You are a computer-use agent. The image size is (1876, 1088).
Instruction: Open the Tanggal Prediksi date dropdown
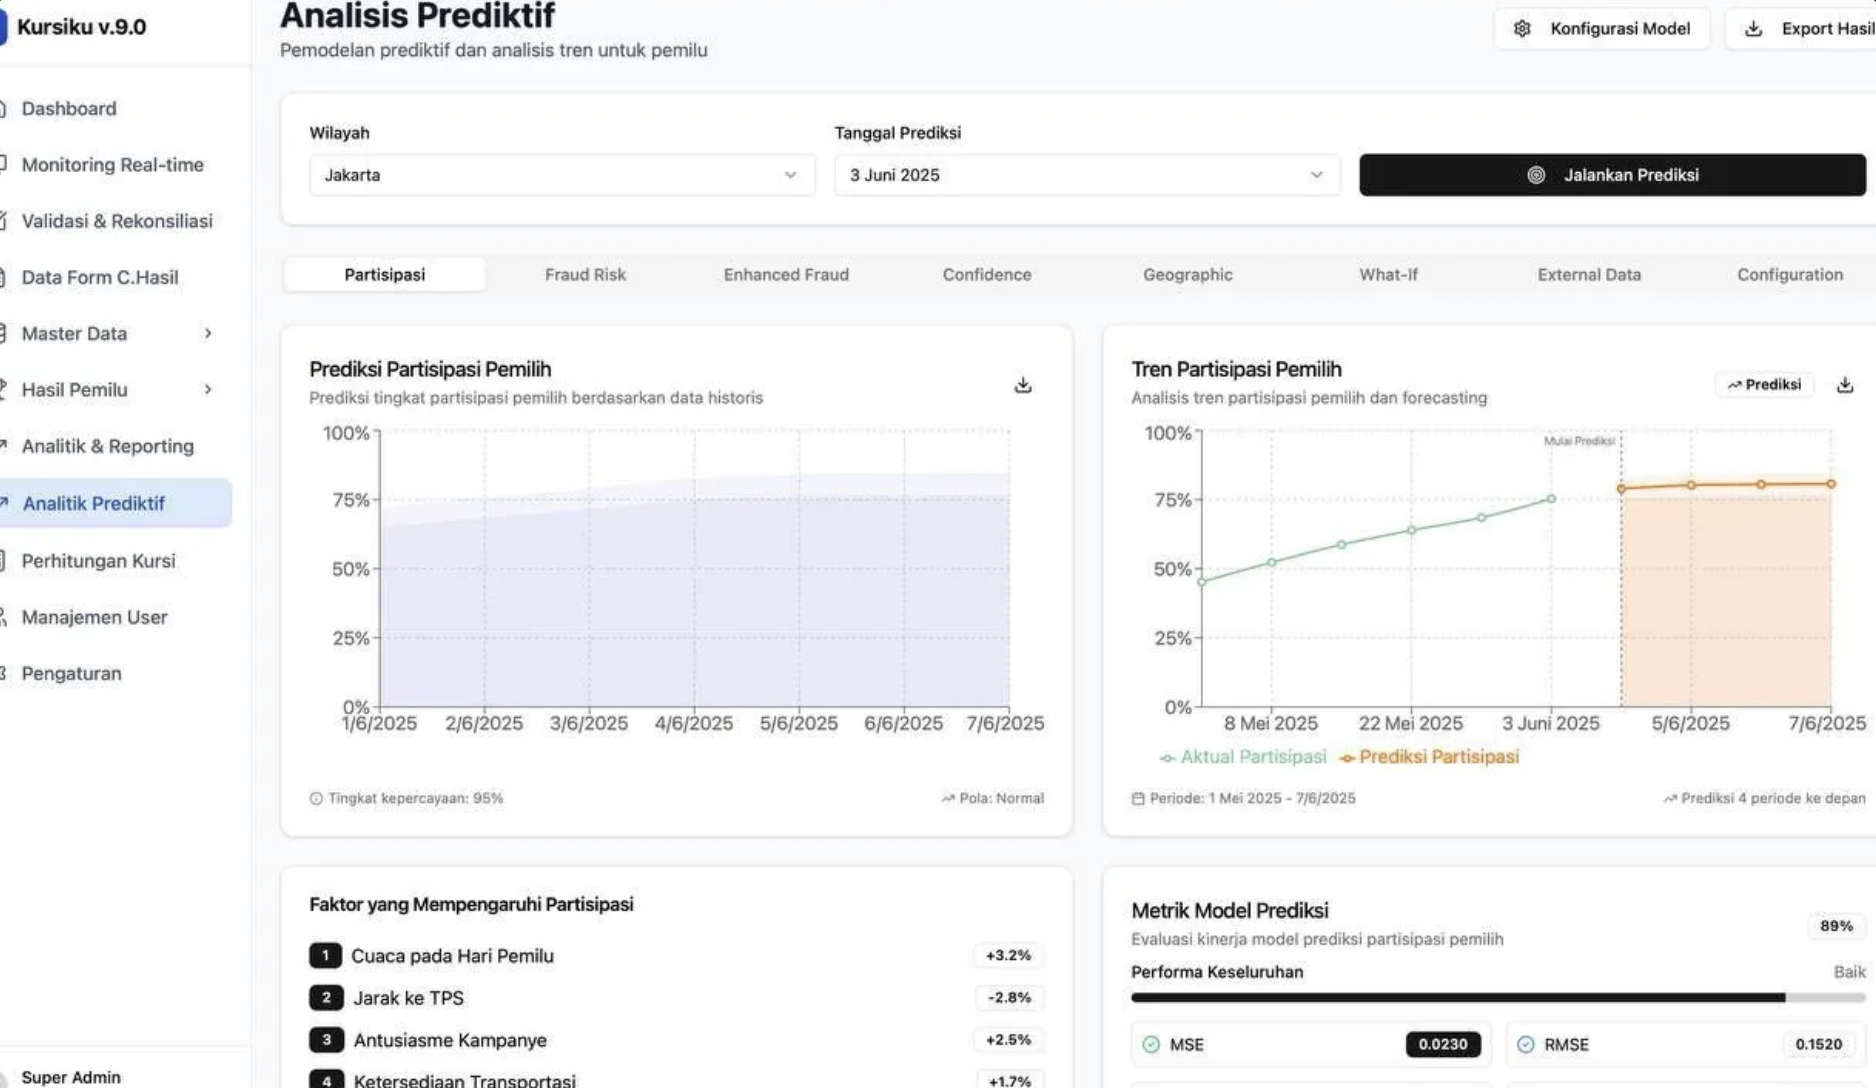point(1086,175)
